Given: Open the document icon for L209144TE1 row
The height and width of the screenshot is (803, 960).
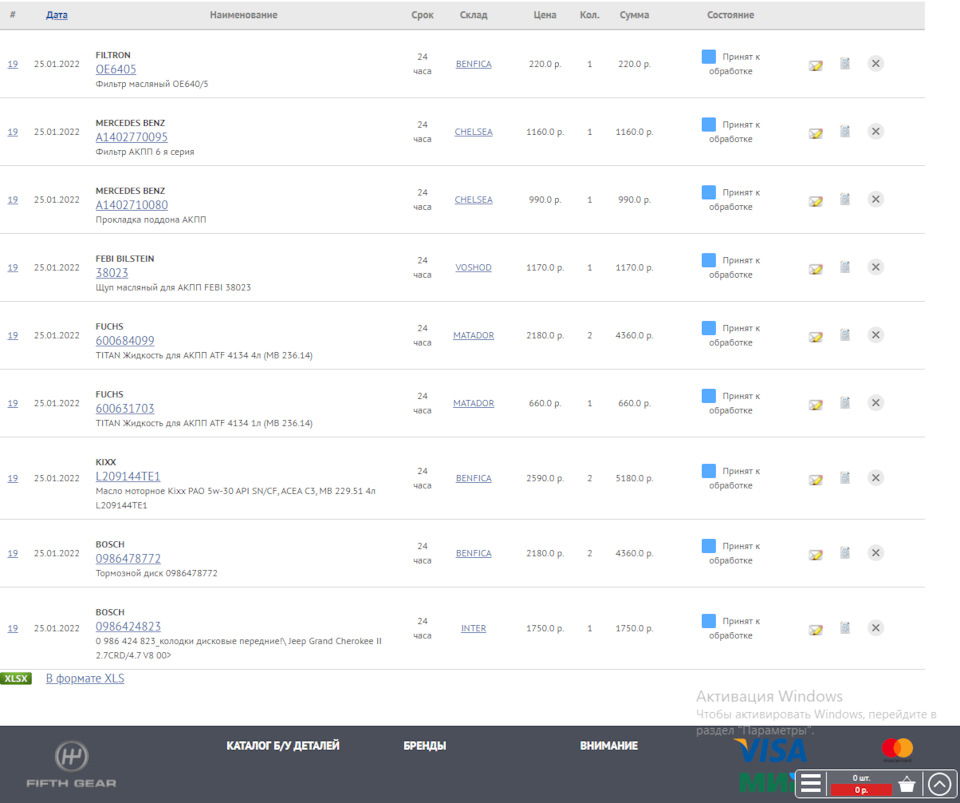Looking at the screenshot, I should 845,478.
